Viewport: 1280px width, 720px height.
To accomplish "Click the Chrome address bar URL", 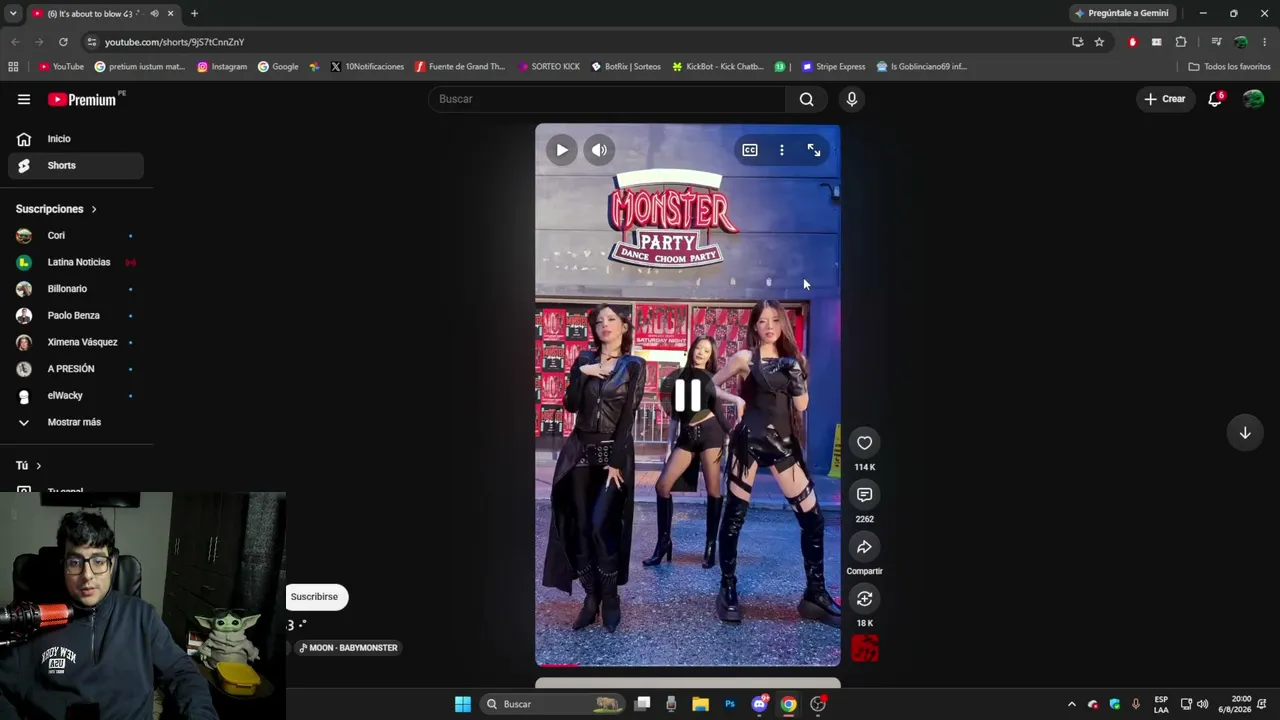I will click(x=174, y=42).
